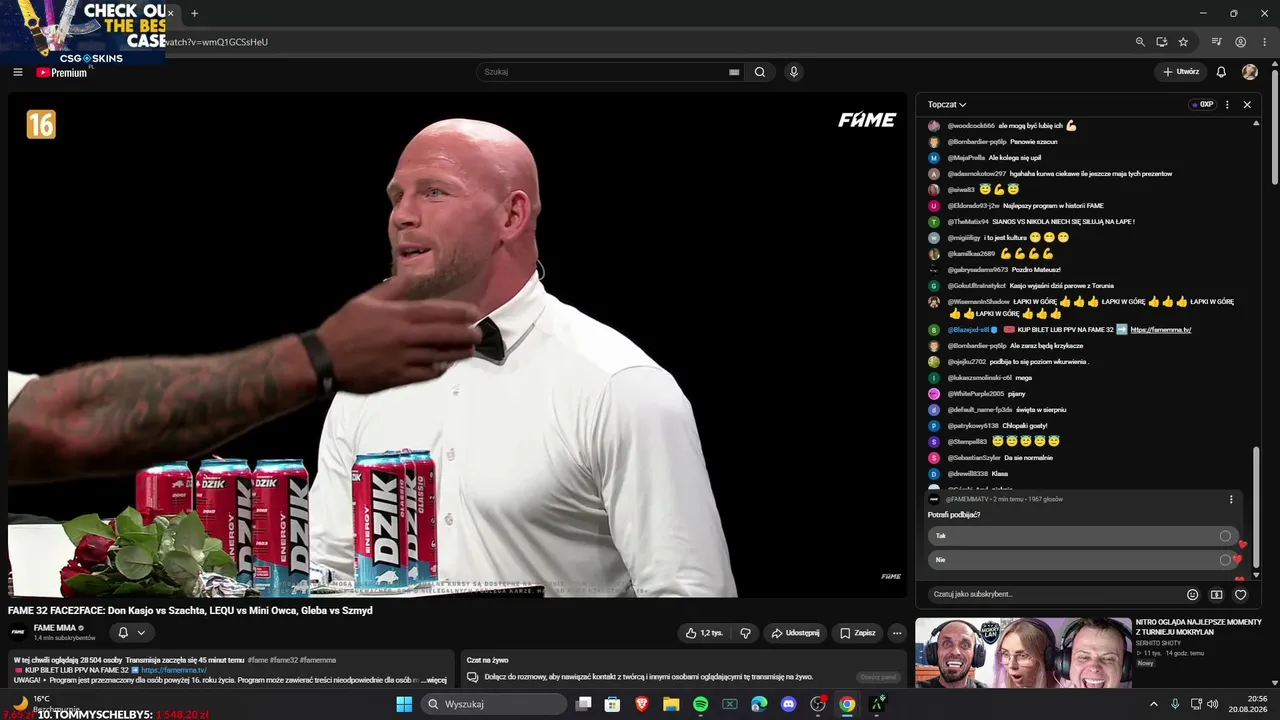This screenshot has width=1280, height=720.
Task: Open the poll's three-dot menu
Action: (x=1231, y=499)
